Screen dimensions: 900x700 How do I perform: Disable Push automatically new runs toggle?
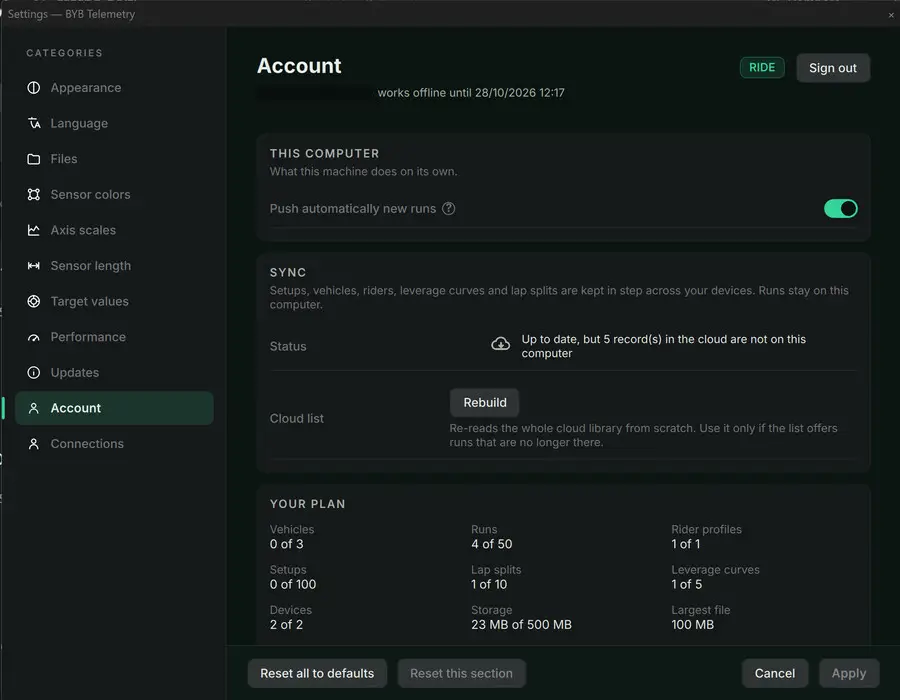click(841, 208)
